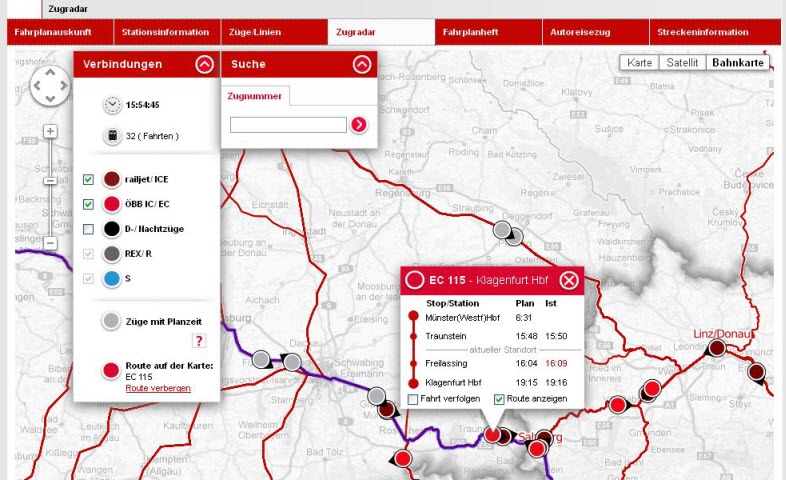Enable the D-/Nachtzüge checkbox
786x480 pixels.
click(88, 229)
